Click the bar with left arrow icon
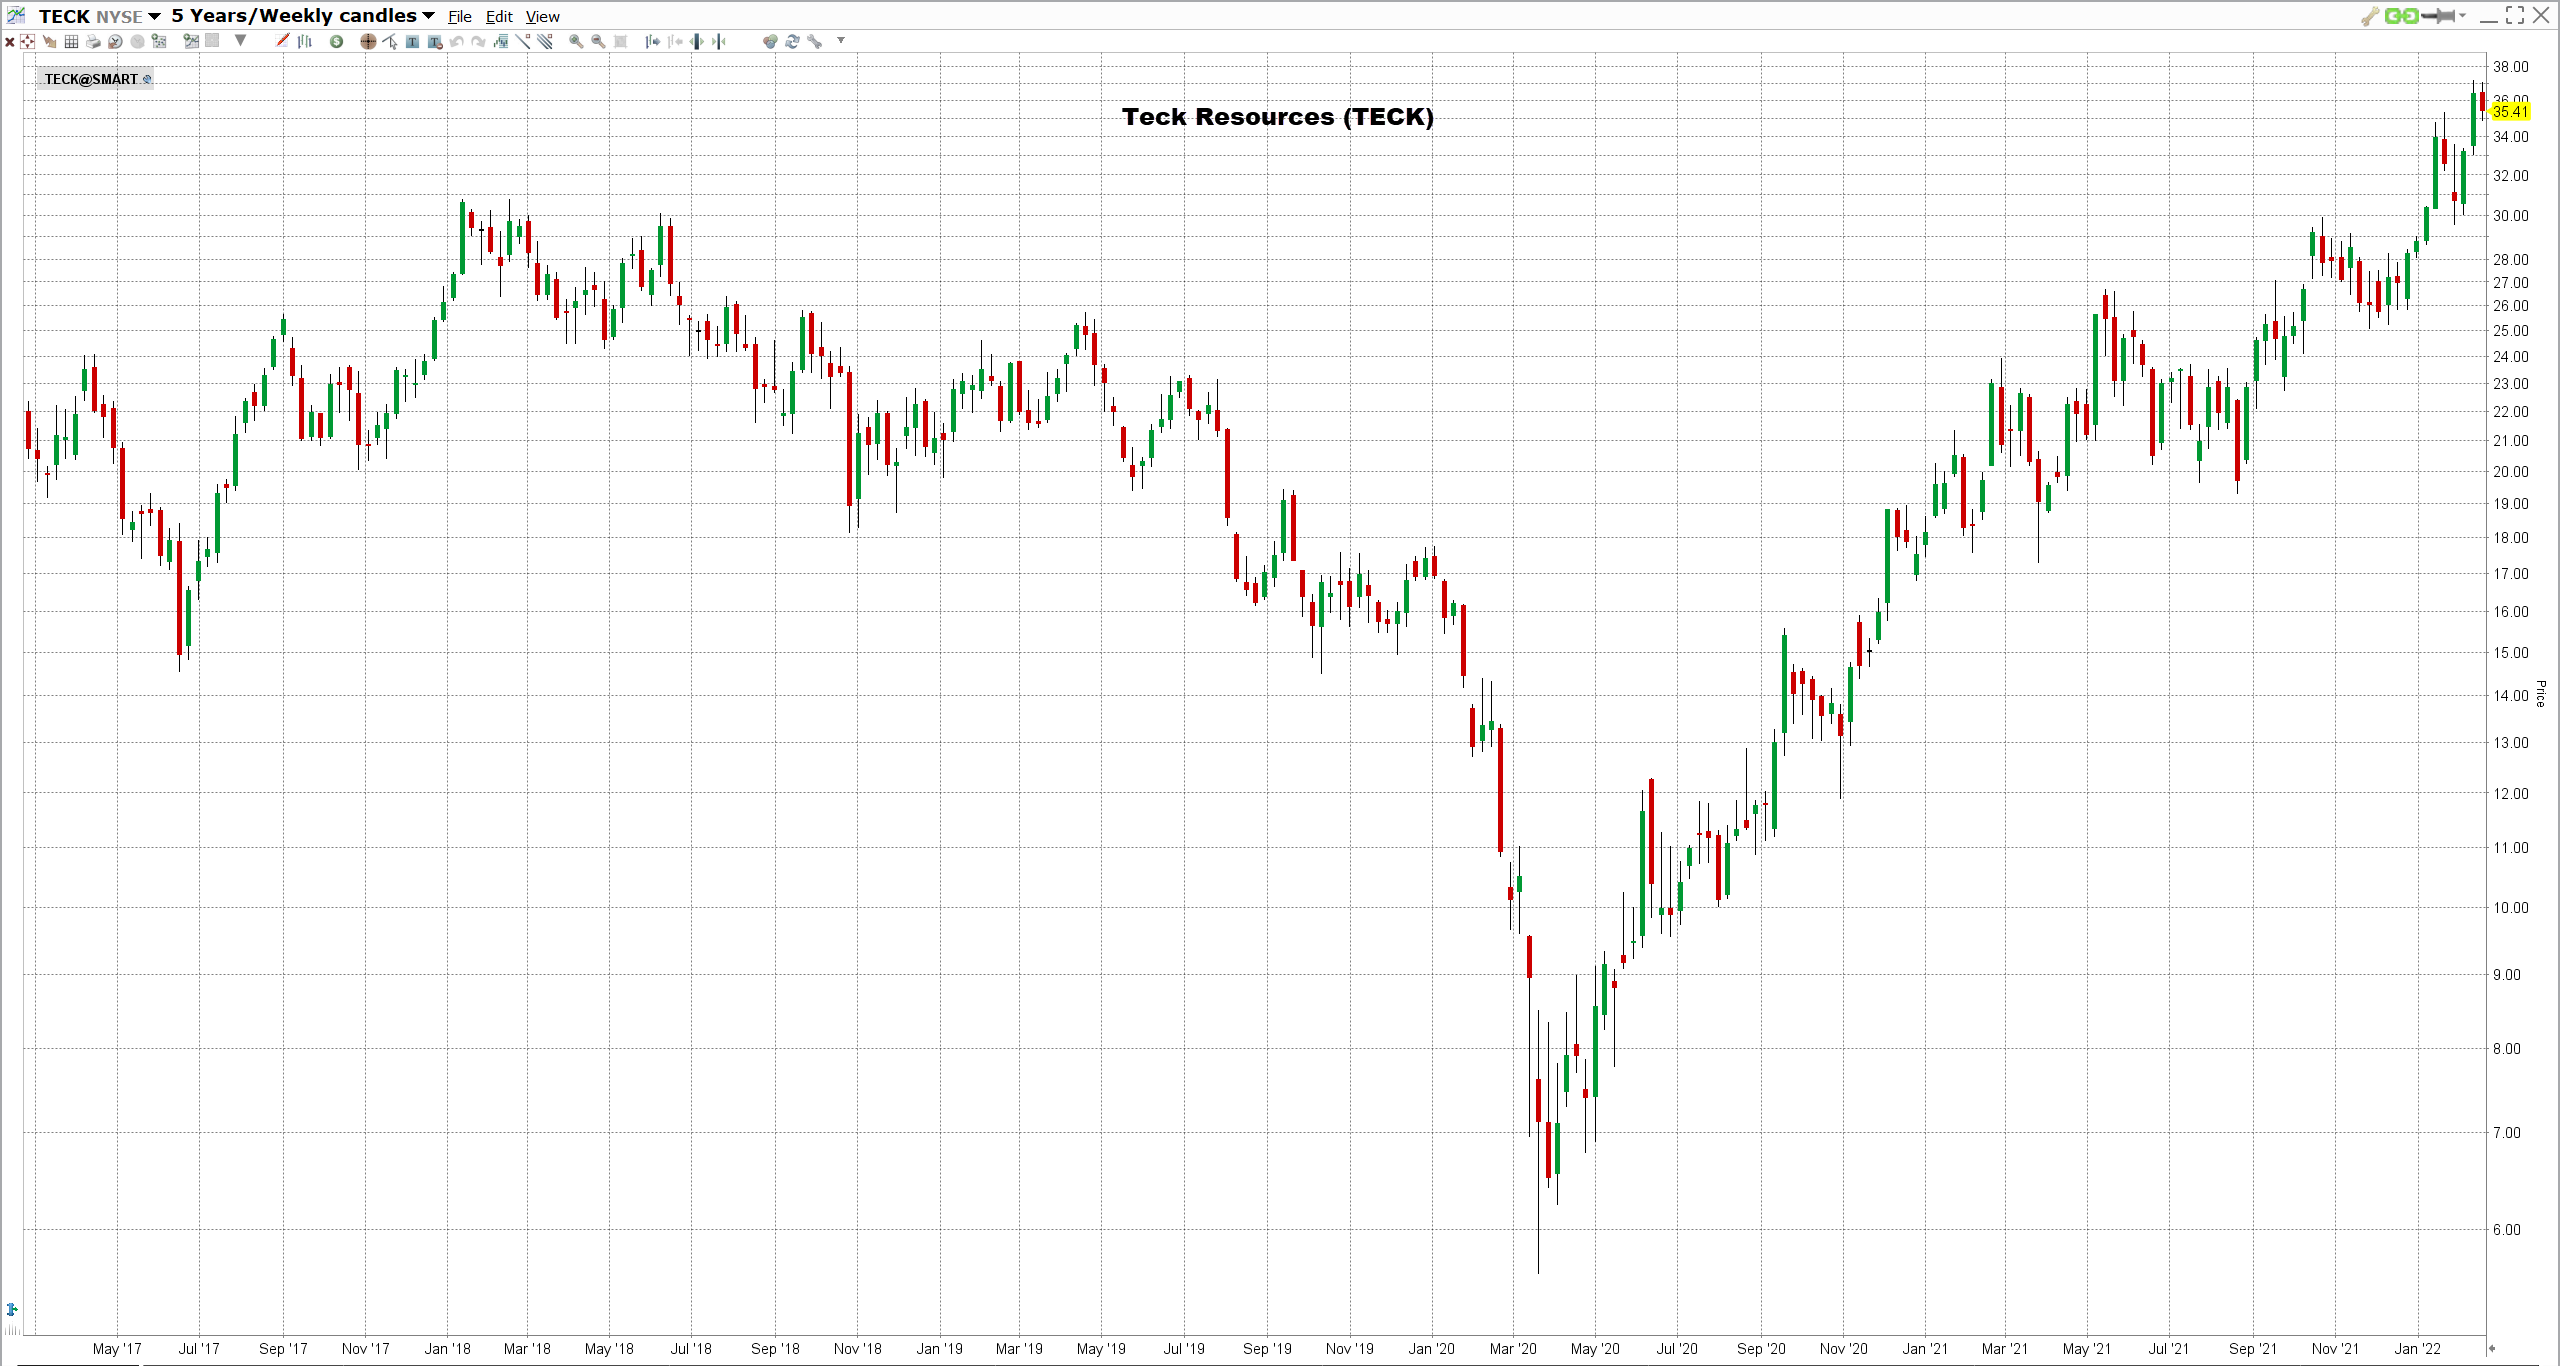Screen dimensions: 2560x1366 click(675, 41)
